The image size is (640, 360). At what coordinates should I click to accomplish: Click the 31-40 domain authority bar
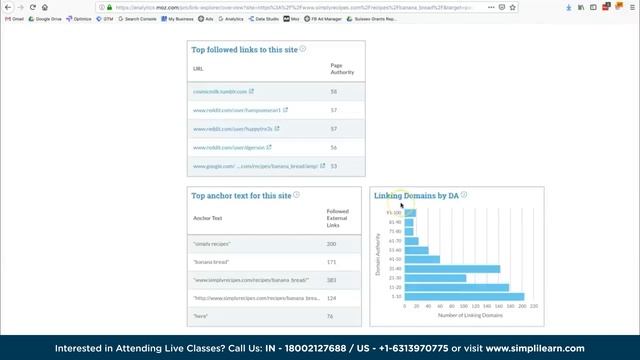pyautogui.click(x=452, y=269)
